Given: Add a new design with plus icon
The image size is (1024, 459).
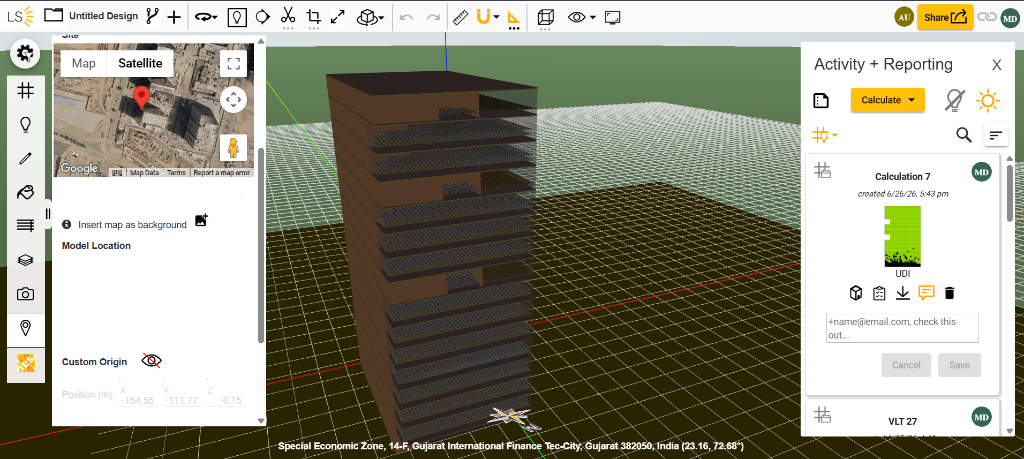Looking at the screenshot, I should tap(174, 18).
